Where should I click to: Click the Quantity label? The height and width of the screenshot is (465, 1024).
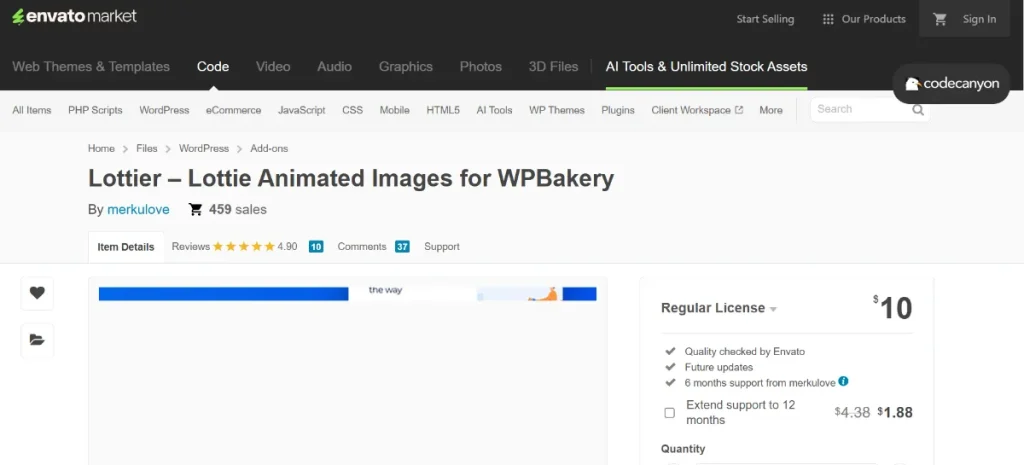683,449
